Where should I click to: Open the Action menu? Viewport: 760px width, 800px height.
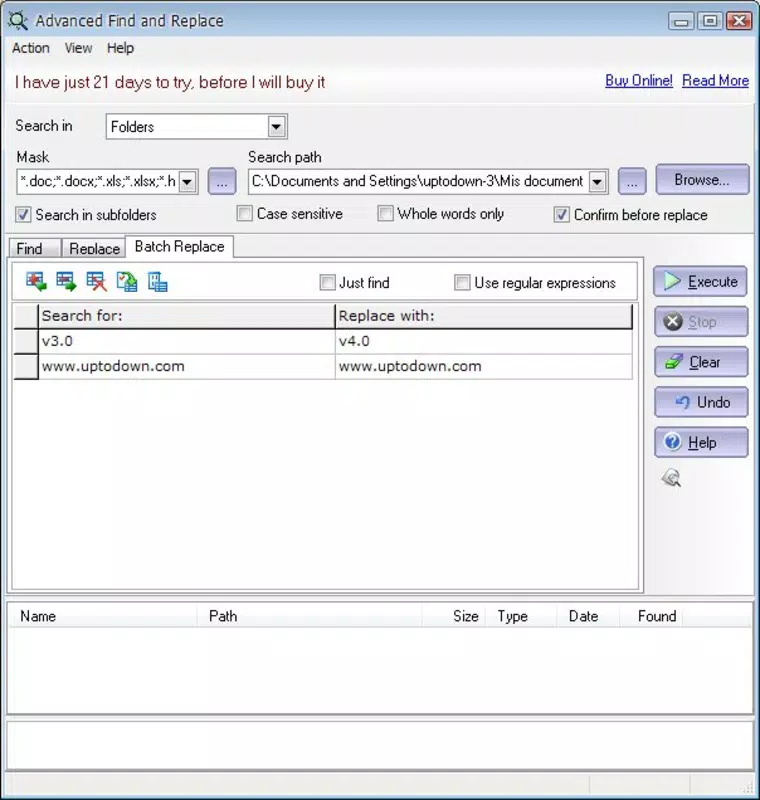31,48
